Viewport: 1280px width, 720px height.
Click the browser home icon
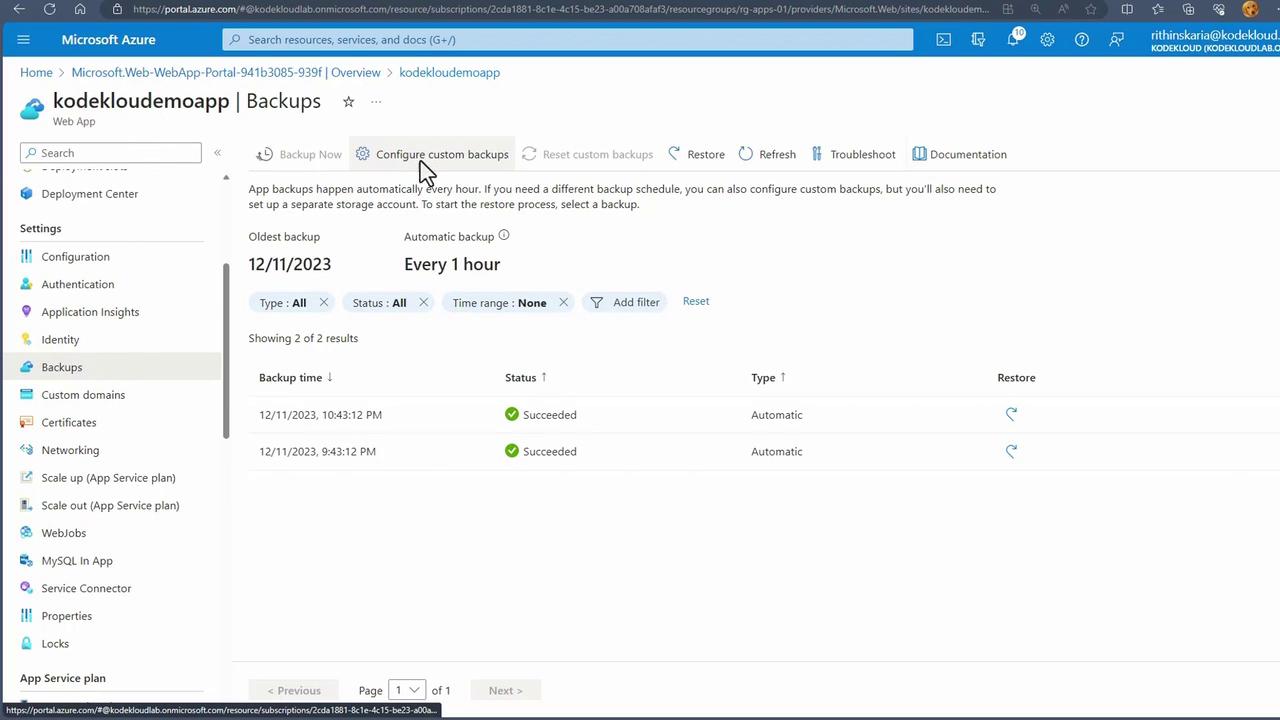click(80, 9)
